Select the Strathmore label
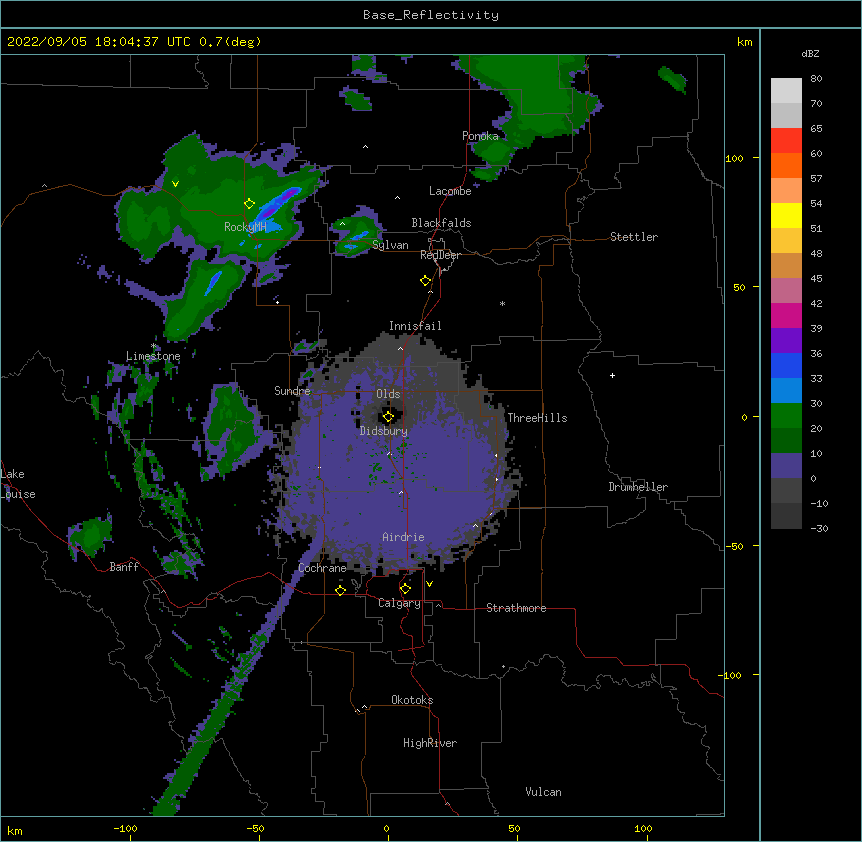The width and height of the screenshot is (862, 842). pyautogui.click(x=516, y=608)
